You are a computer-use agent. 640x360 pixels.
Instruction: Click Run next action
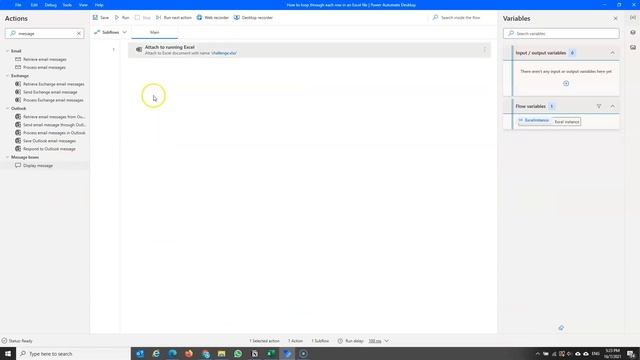pyautogui.click(x=173, y=18)
